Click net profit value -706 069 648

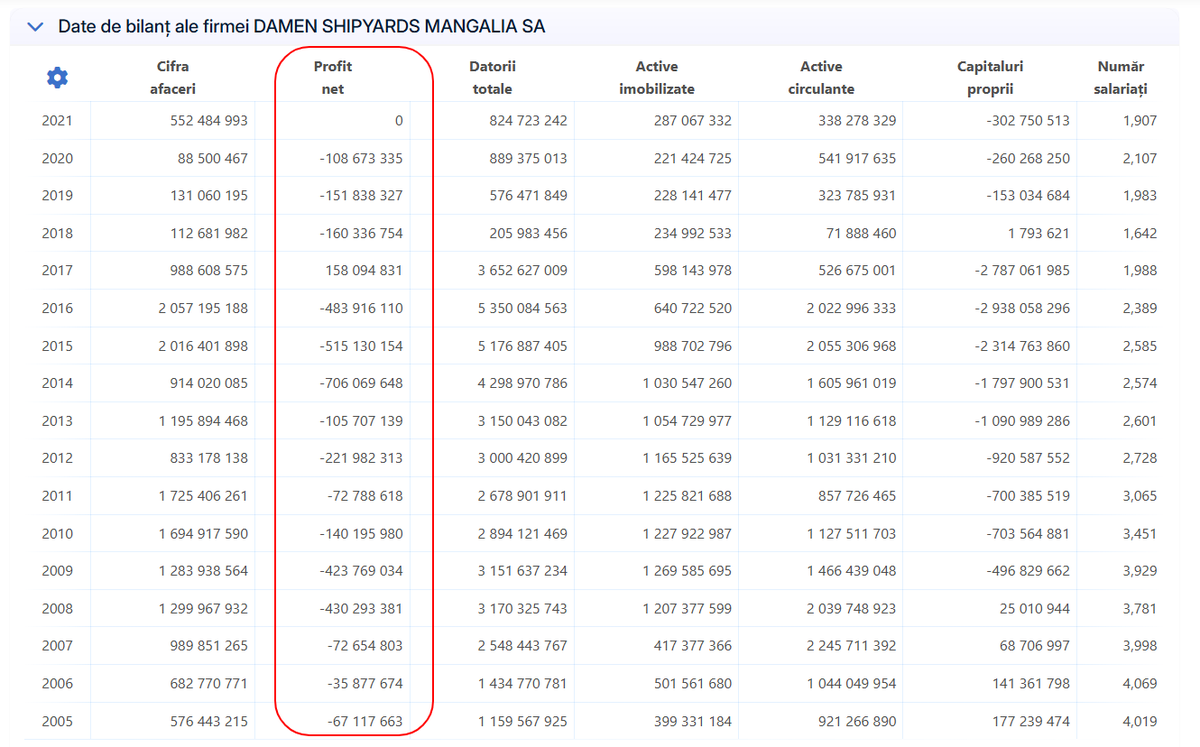(x=361, y=383)
